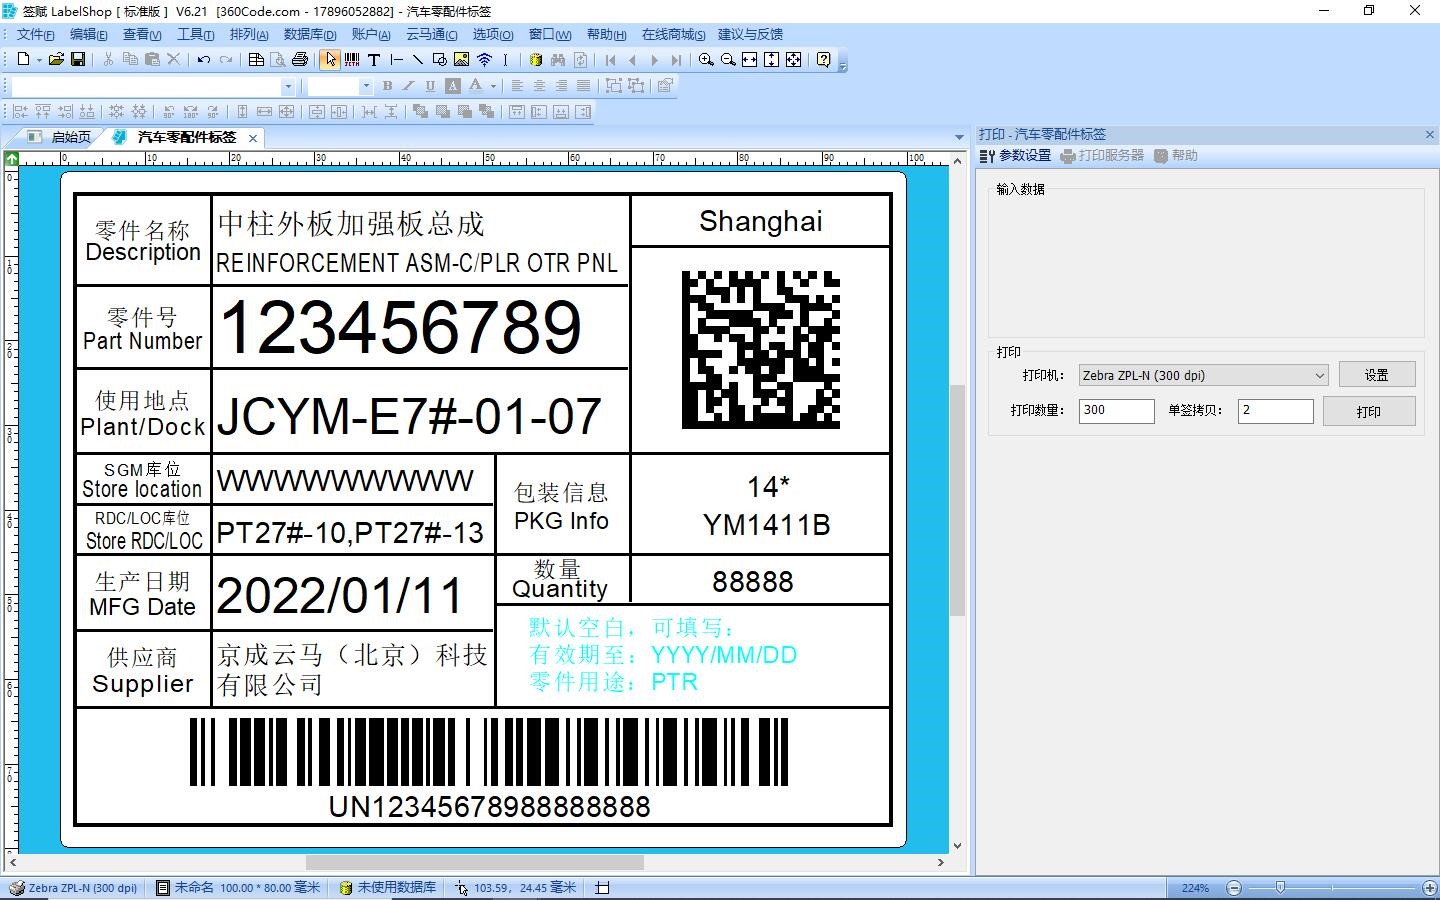The height and width of the screenshot is (900, 1440).
Task: Click the 设置 printer settings button
Action: [1377, 375]
